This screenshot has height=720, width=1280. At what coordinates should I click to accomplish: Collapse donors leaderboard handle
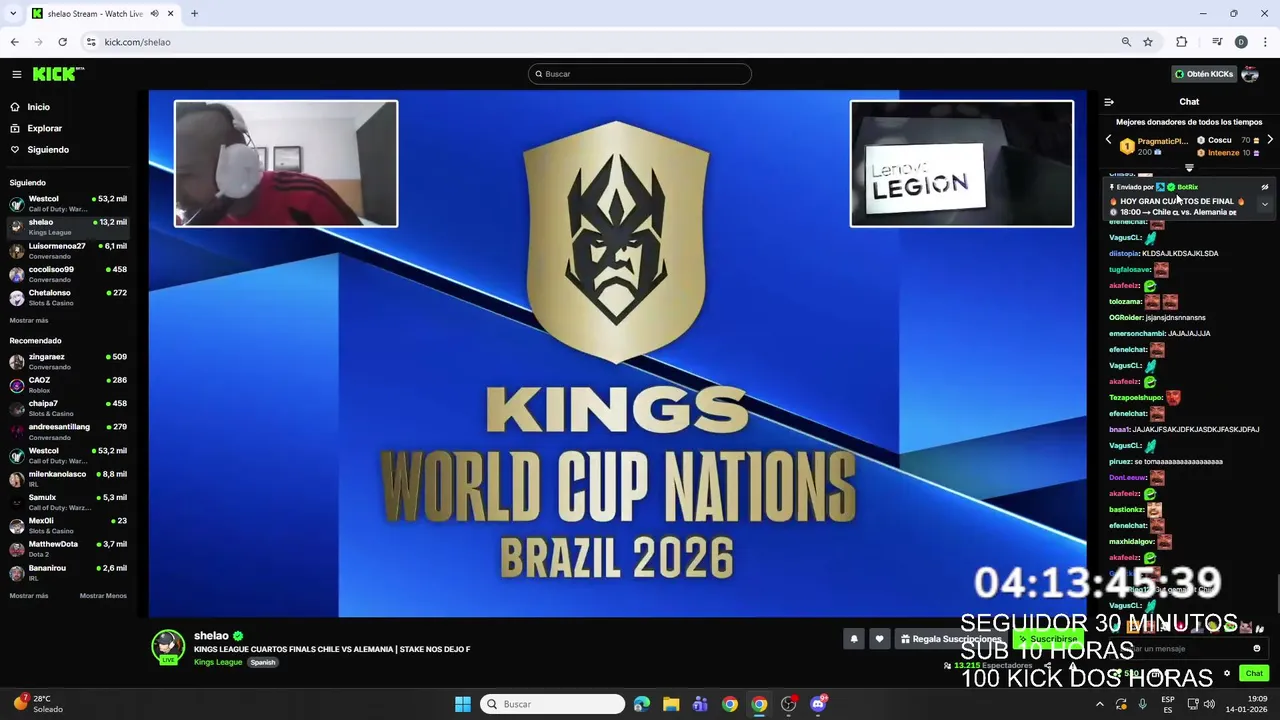[x=1189, y=168]
